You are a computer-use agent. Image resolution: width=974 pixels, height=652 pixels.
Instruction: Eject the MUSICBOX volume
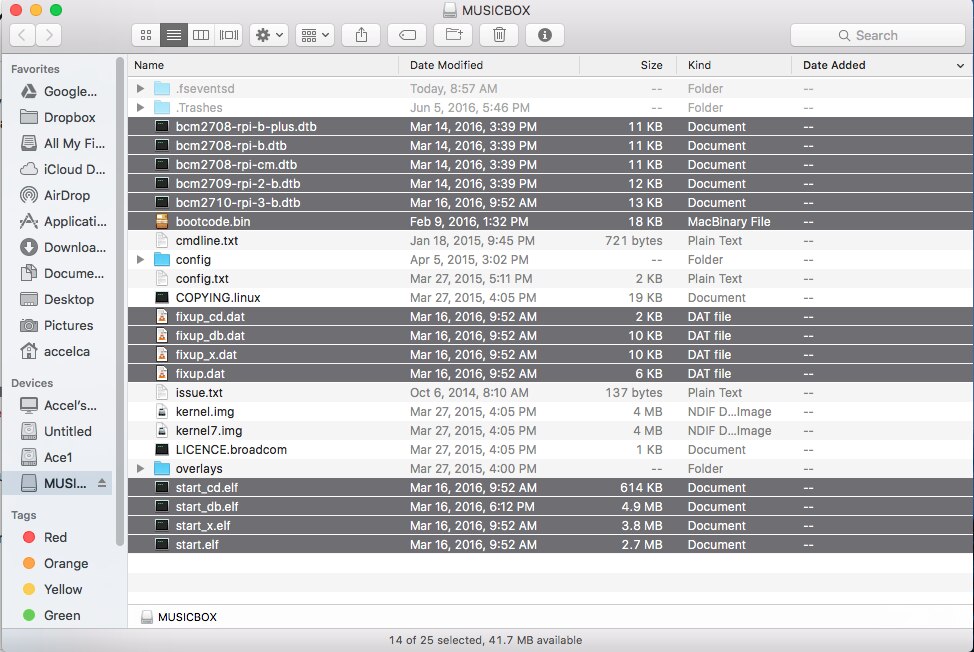pos(100,484)
